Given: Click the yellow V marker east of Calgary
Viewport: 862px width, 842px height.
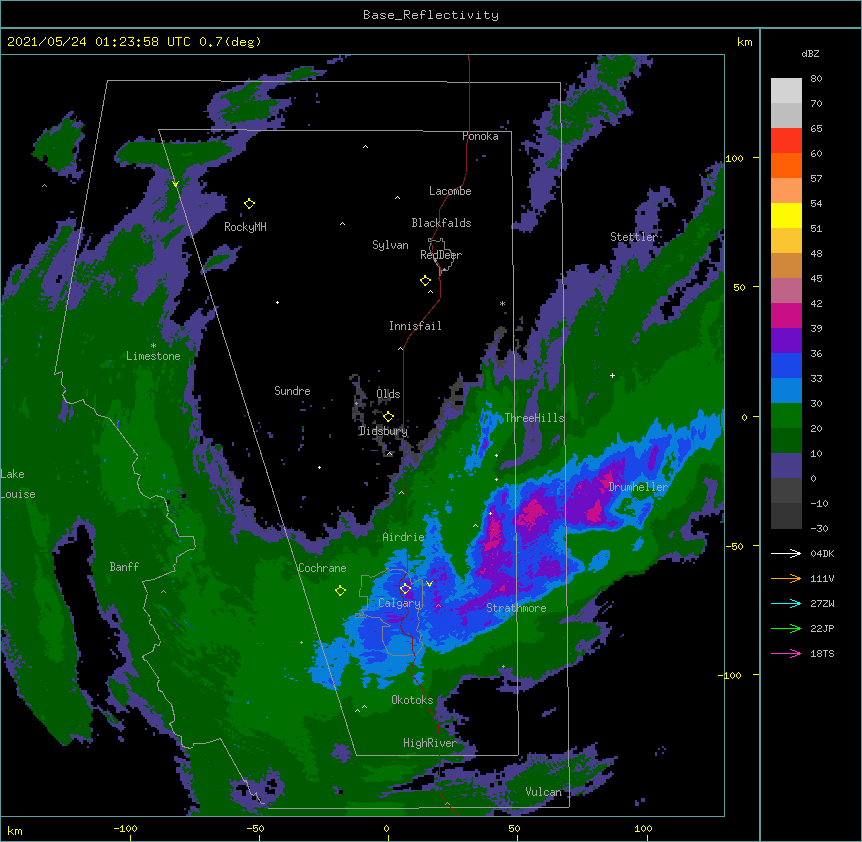Looking at the screenshot, I should [x=429, y=584].
